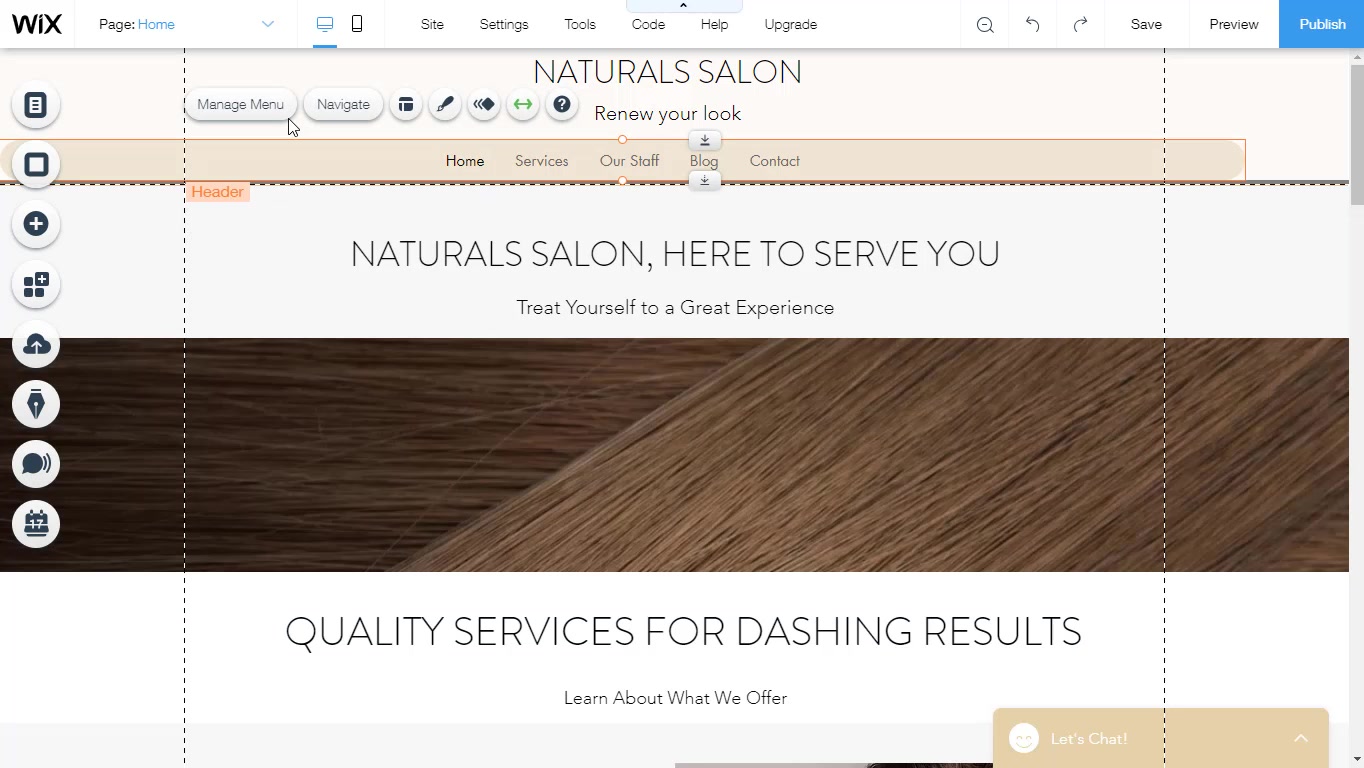
Task: Open My Uploads cloud icon
Action: click(x=36, y=345)
